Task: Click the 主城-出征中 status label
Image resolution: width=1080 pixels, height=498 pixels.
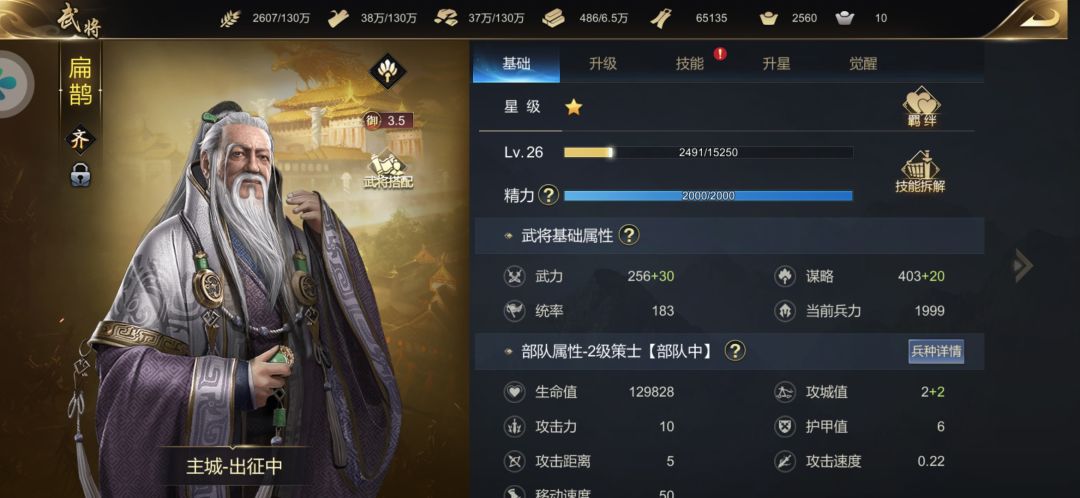Action: pyautogui.click(x=234, y=466)
